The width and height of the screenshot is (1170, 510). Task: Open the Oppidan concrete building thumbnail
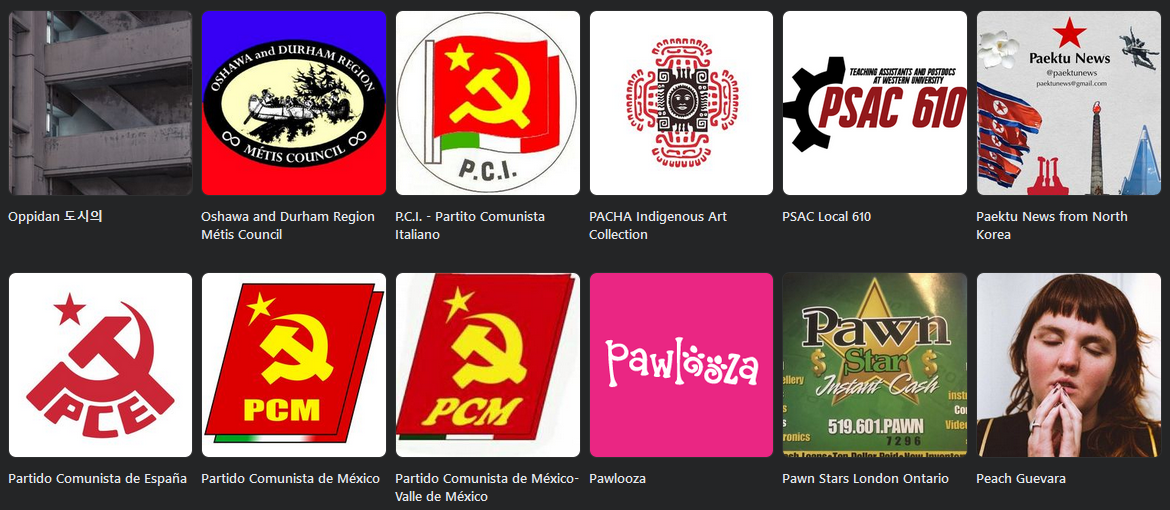[100, 103]
